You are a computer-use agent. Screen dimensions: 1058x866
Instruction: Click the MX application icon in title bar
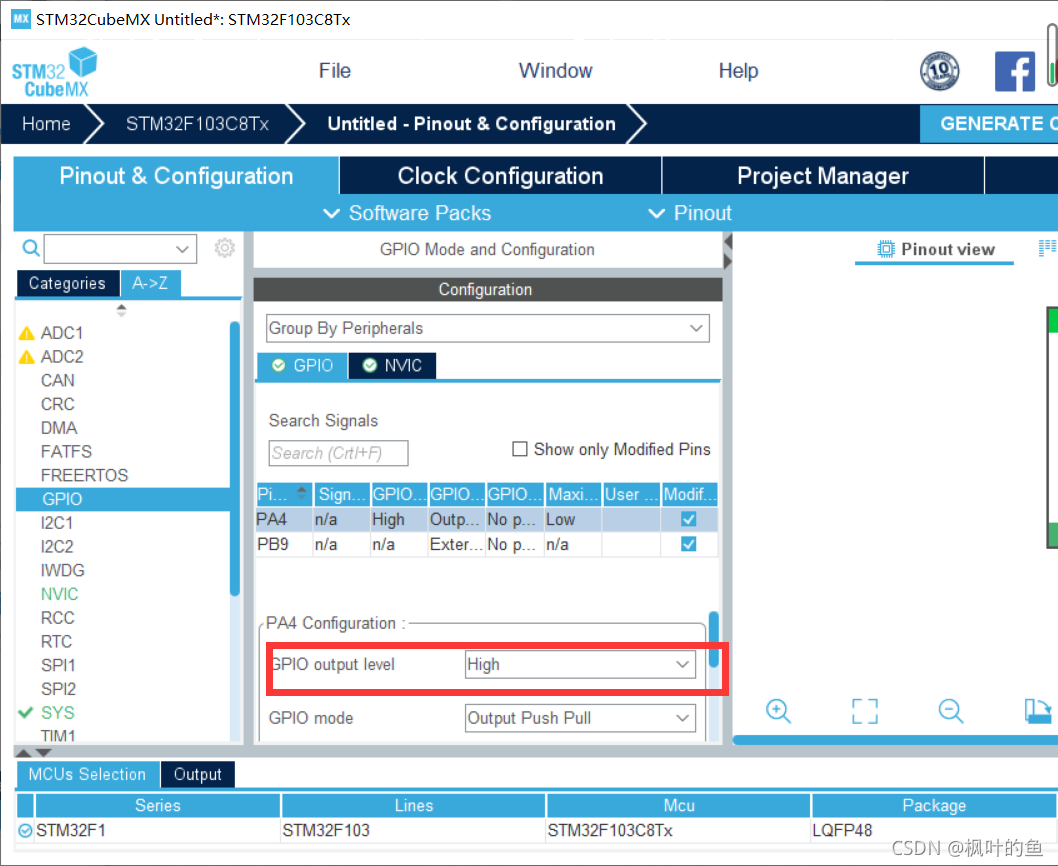pyautogui.click(x=21, y=18)
